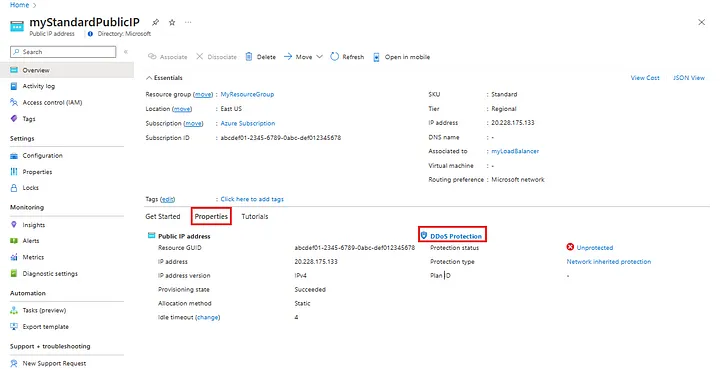Open the myLoadBalancer link
This screenshot has height=369, width=720.
pyautogui.click(x=515, y=151)
